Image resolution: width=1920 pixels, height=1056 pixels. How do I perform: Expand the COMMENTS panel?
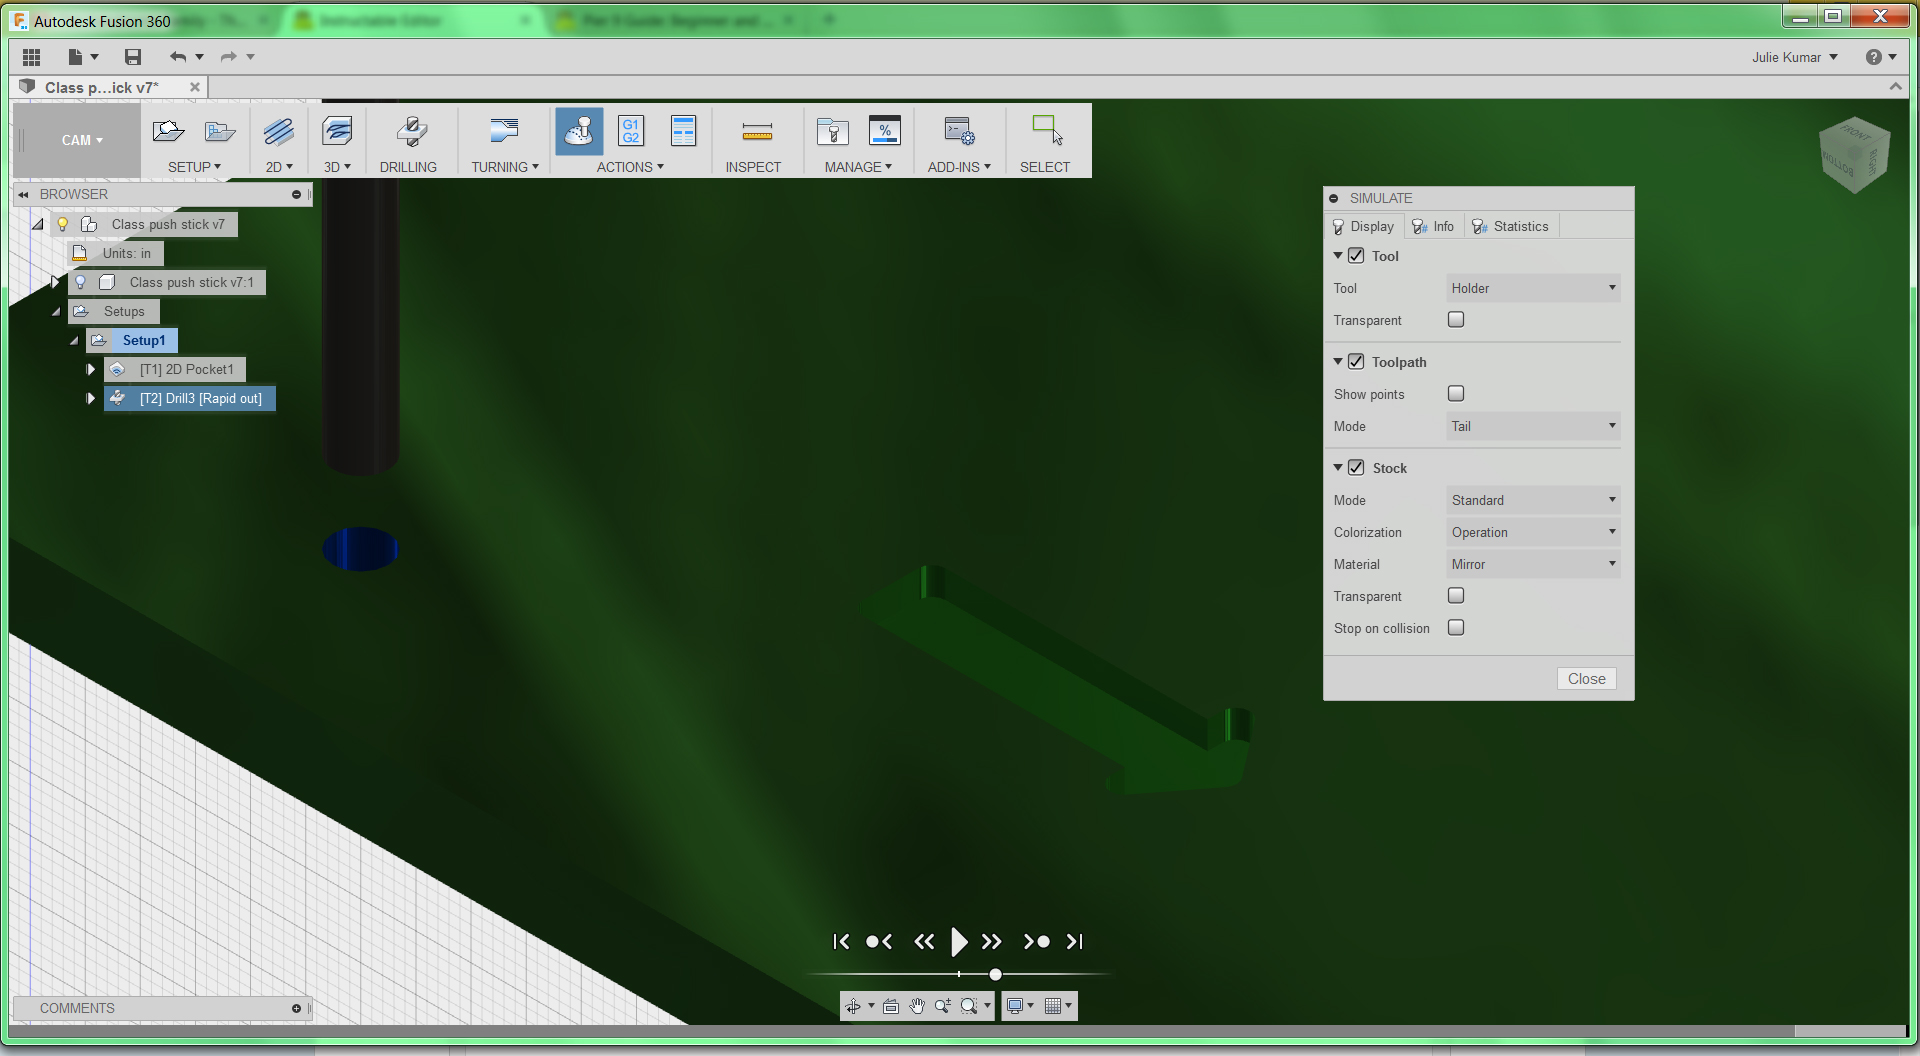[296, 1008]
